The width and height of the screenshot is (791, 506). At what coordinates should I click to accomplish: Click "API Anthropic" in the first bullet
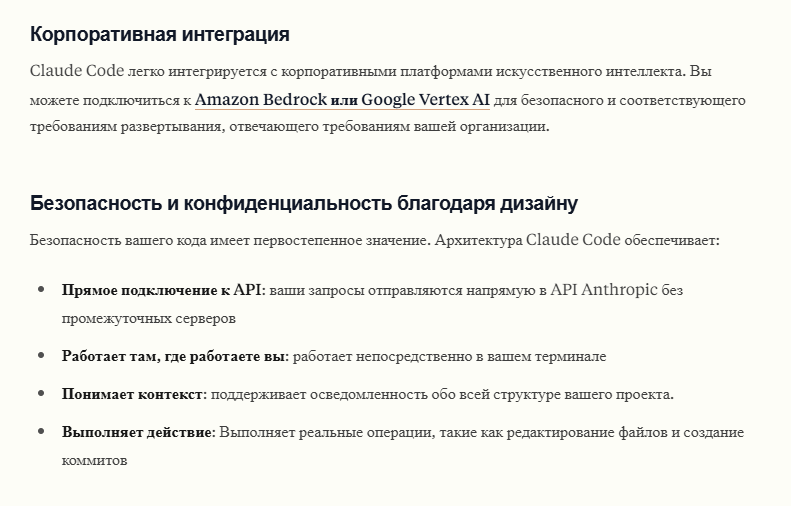click(x=604, y=290)
